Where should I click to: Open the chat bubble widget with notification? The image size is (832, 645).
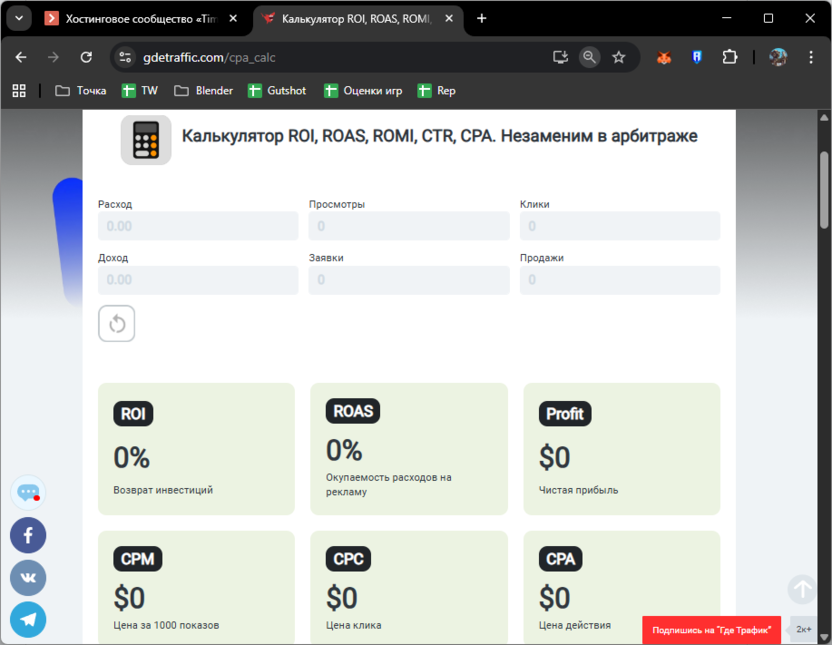[x=28, y=492]
